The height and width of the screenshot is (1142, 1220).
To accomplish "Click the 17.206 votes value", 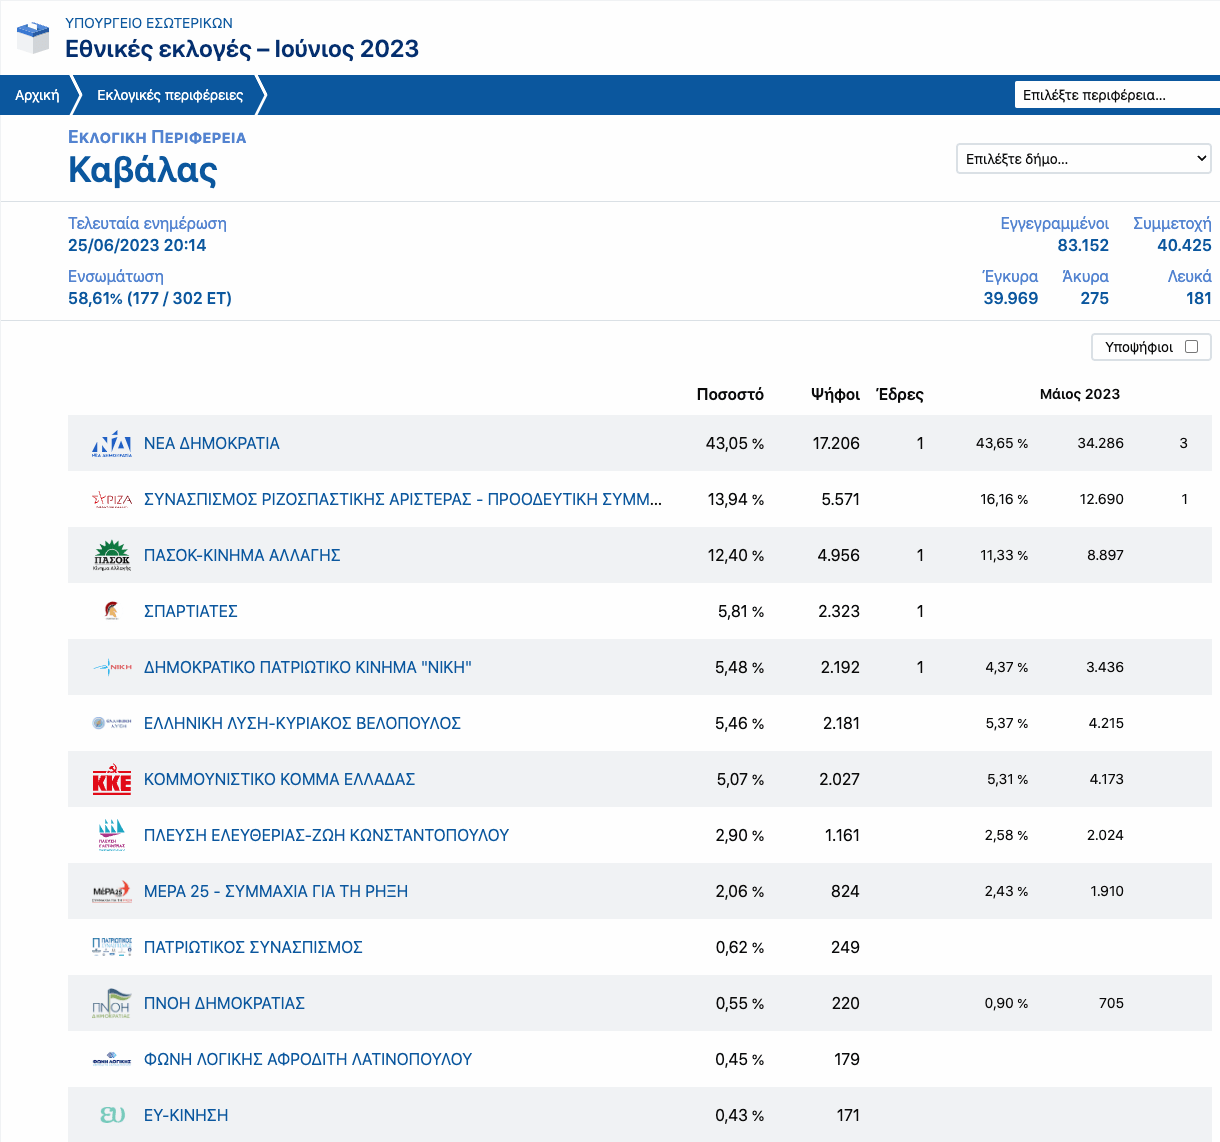I will (836, 443).
